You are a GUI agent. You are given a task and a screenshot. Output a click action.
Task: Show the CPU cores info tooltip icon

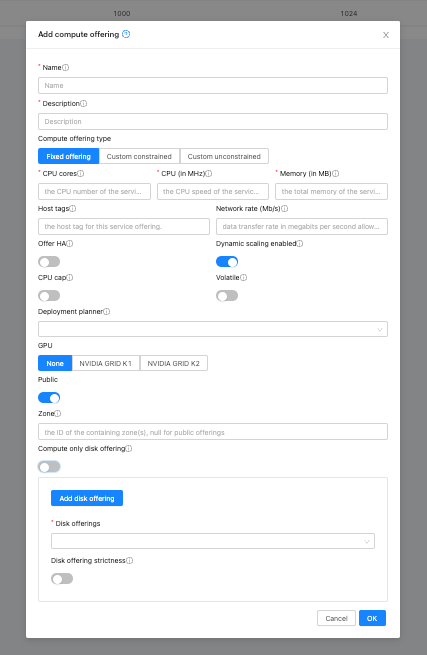point(81,173)
